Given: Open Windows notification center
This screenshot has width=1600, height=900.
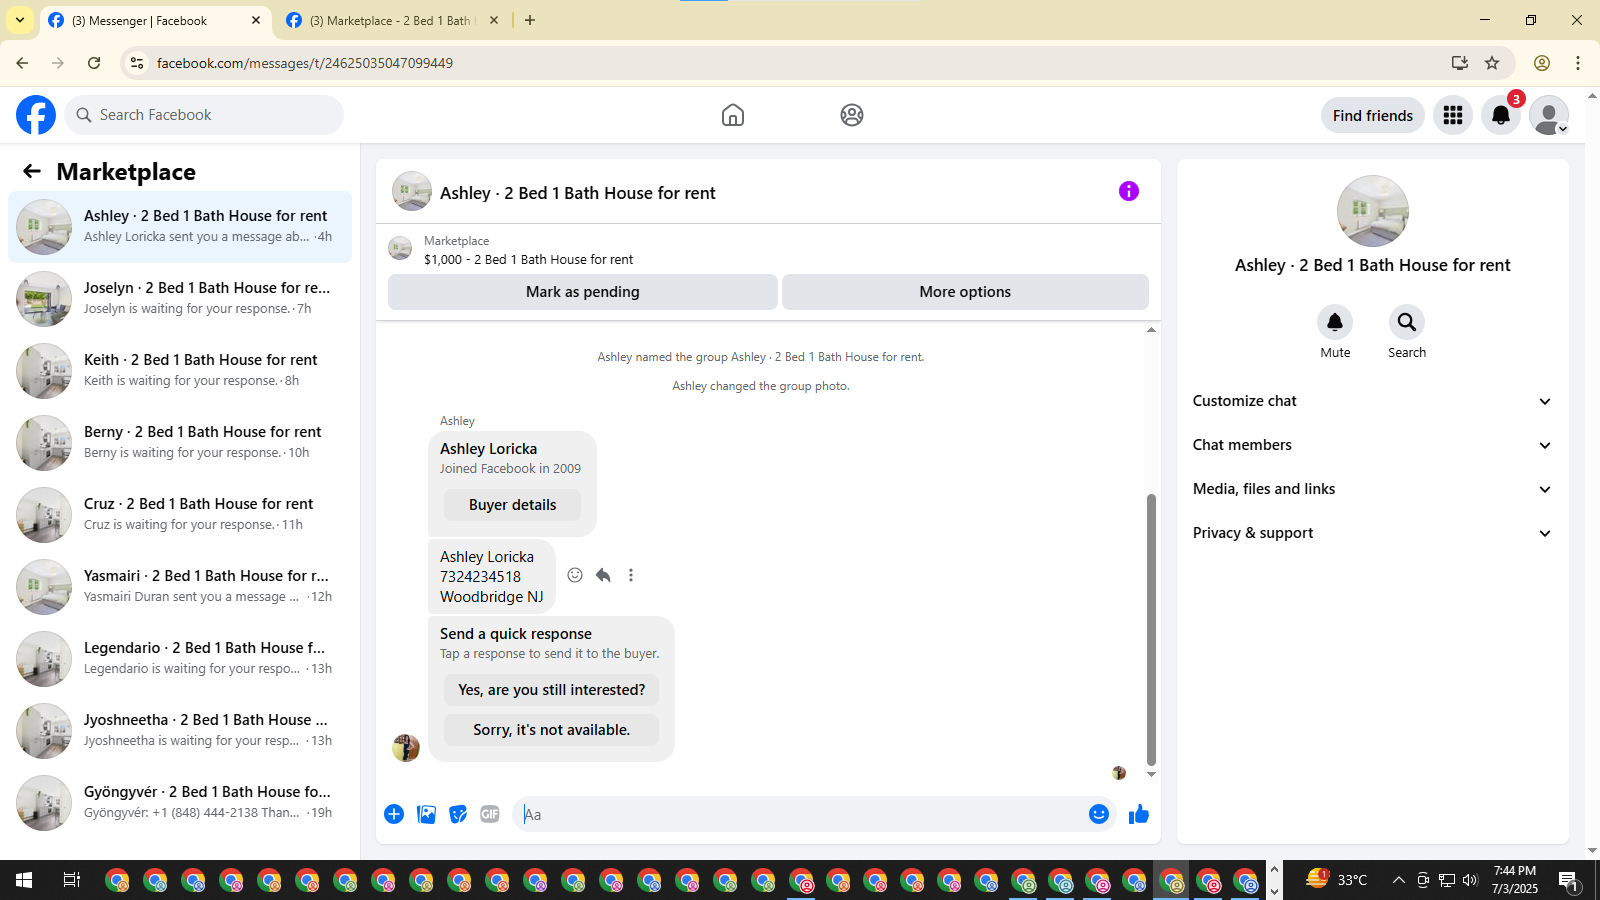Looking at the screenshot, I should point(1569,881).
